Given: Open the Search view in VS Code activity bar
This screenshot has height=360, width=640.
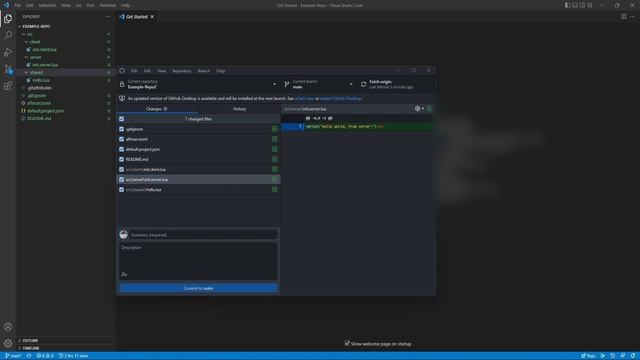Looking at the screenshot, I should [8, 36].
